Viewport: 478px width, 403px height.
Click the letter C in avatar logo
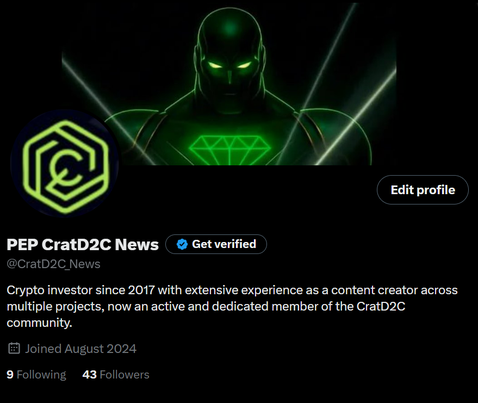tap(66, 166)
